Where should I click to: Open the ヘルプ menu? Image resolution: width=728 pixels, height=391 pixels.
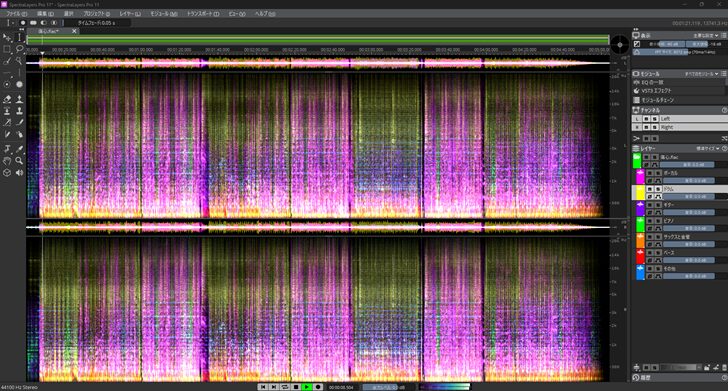pos(265,13)
